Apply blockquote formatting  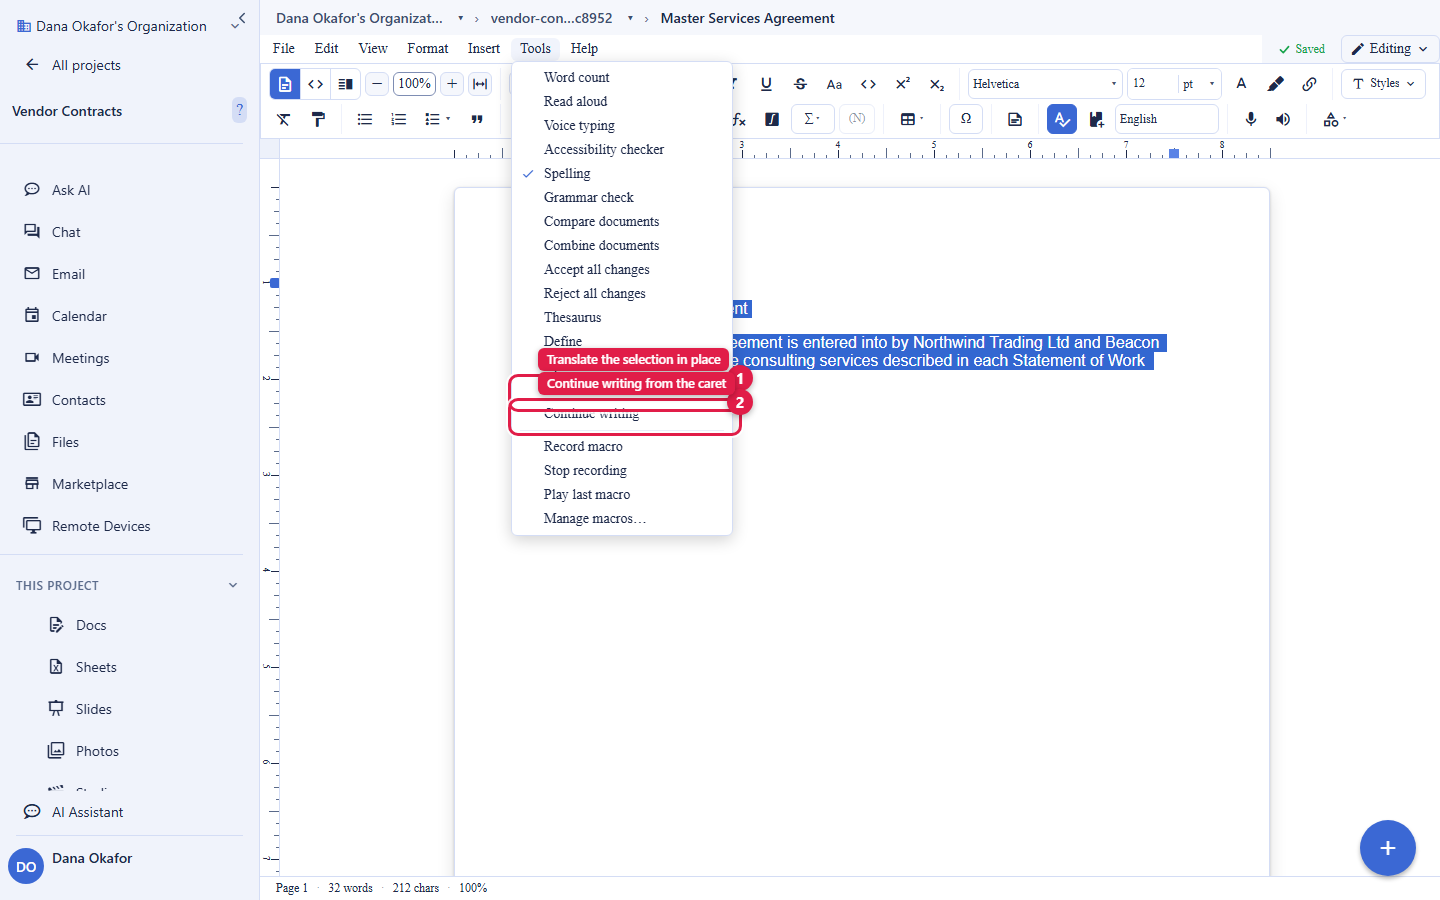[x=477, y=120]
